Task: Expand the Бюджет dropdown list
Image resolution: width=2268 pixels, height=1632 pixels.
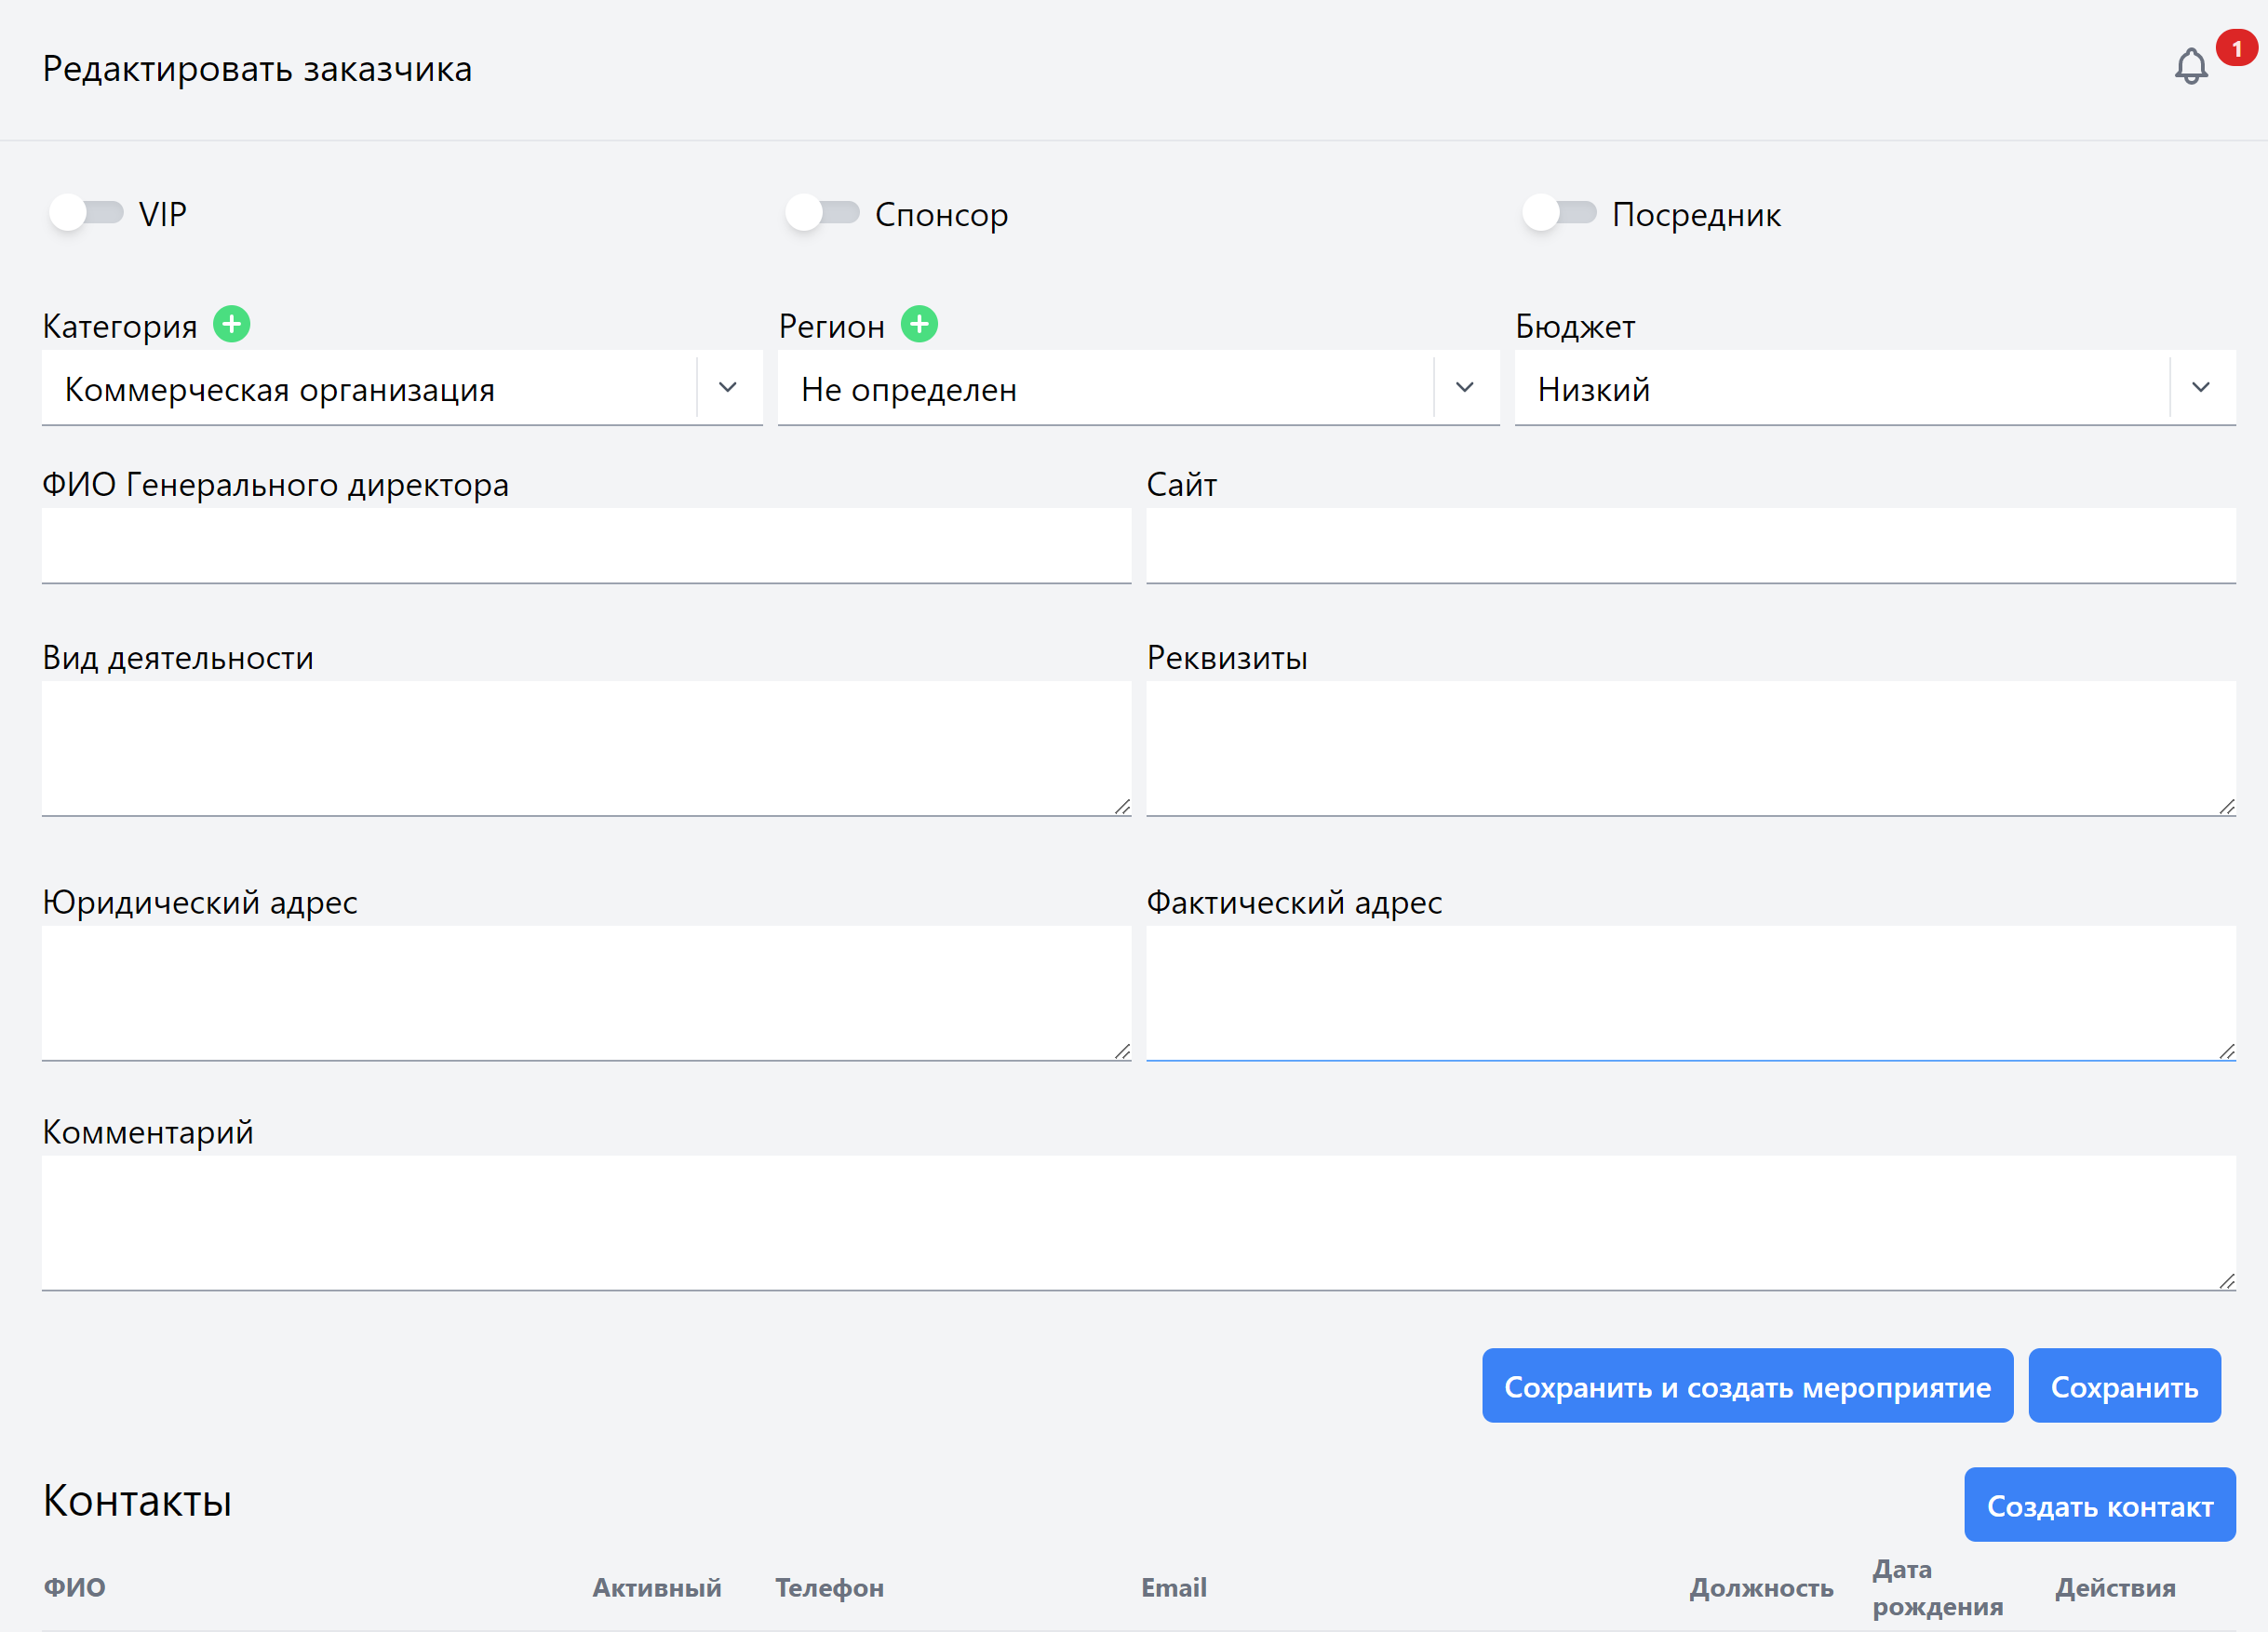Action: pos(2201,388)
